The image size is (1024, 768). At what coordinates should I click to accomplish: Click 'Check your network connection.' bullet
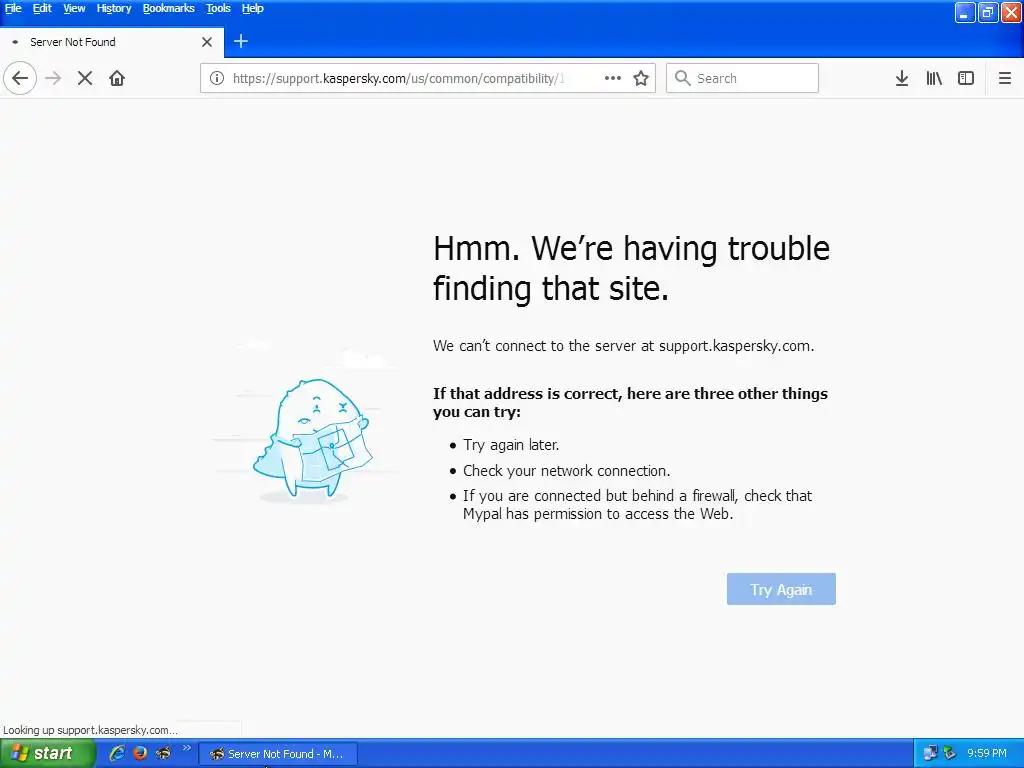(566, 471)
